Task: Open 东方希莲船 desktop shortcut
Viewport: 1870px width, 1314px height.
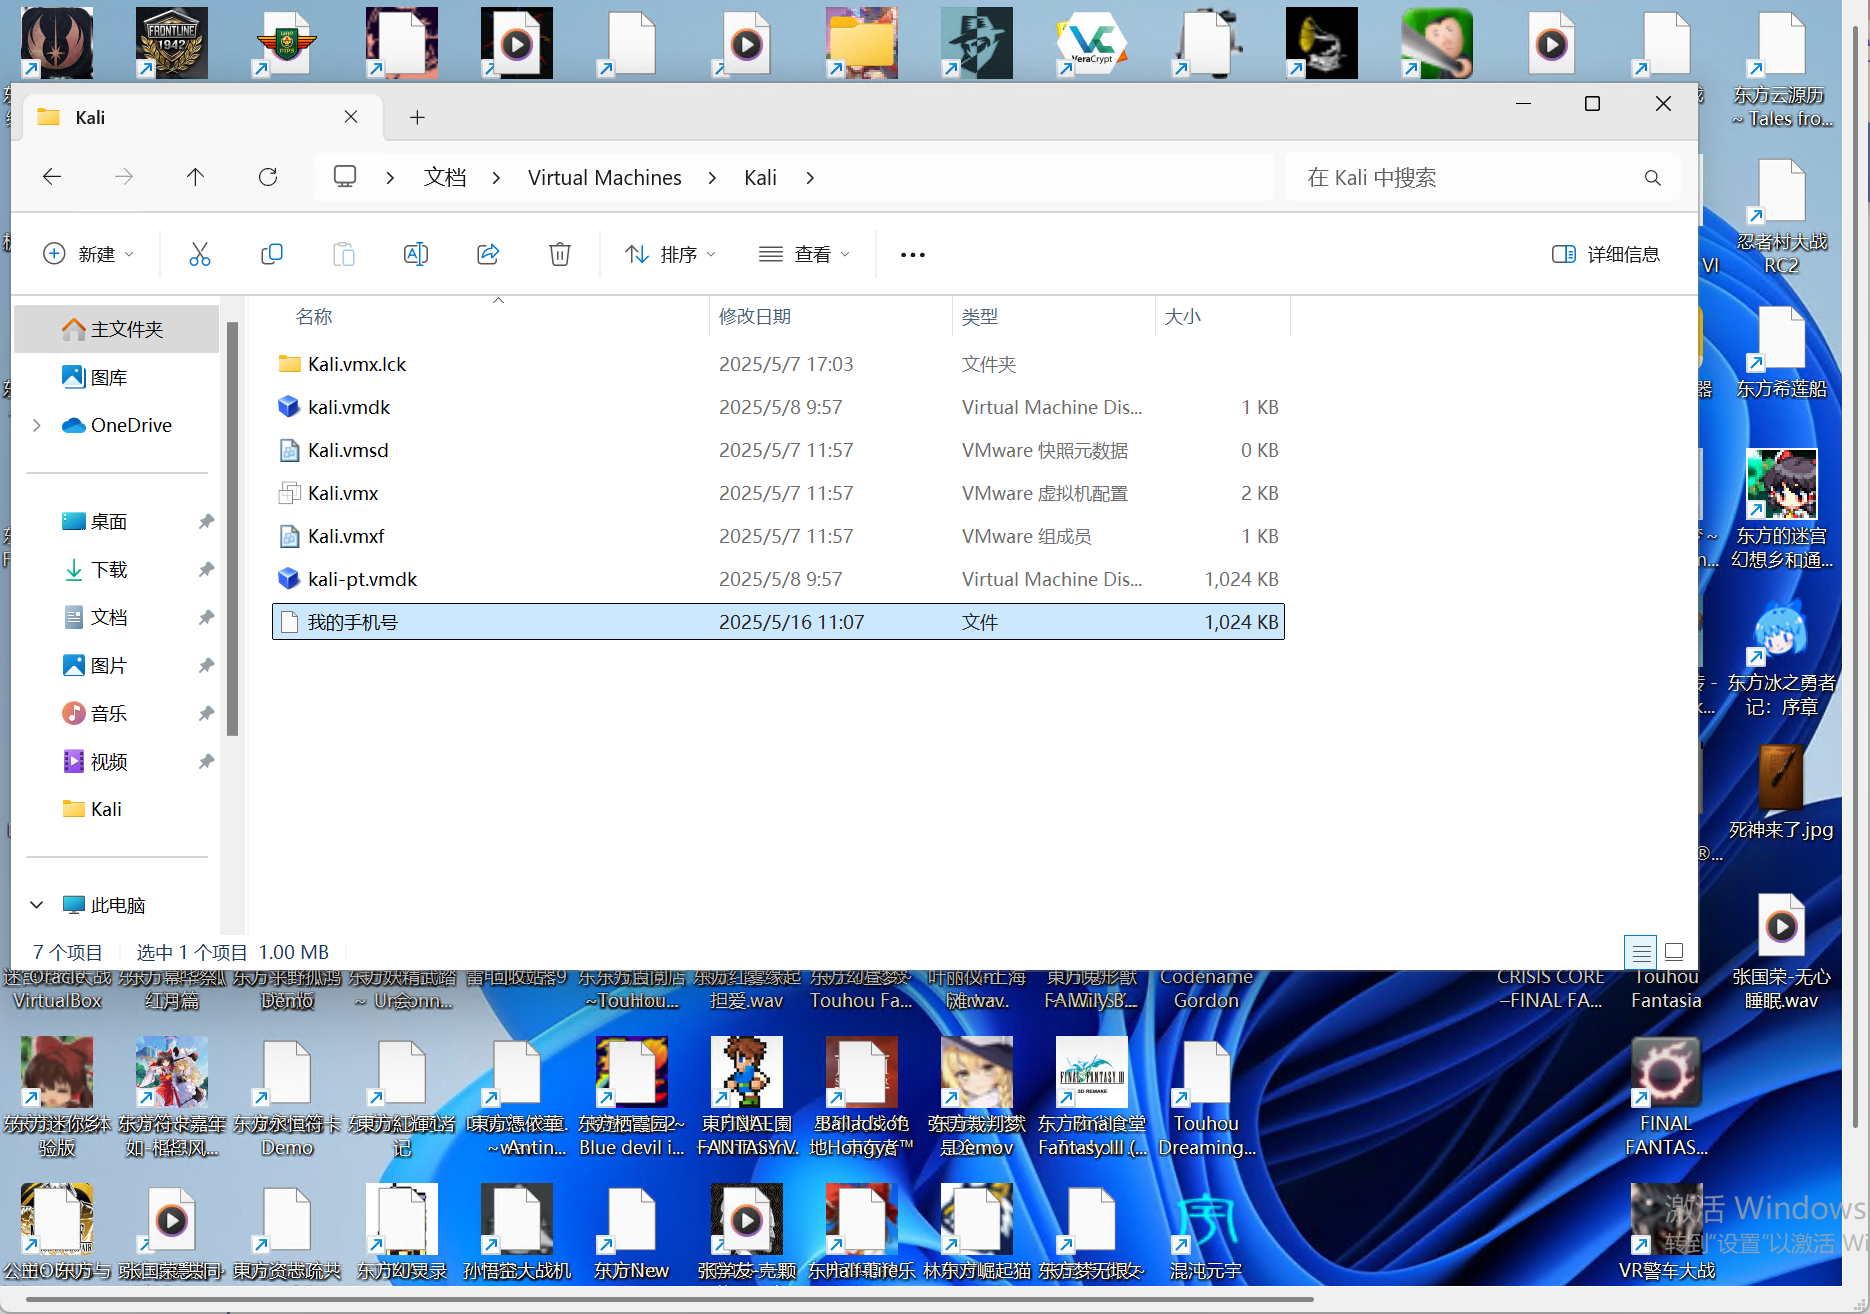Action: 1781,352
